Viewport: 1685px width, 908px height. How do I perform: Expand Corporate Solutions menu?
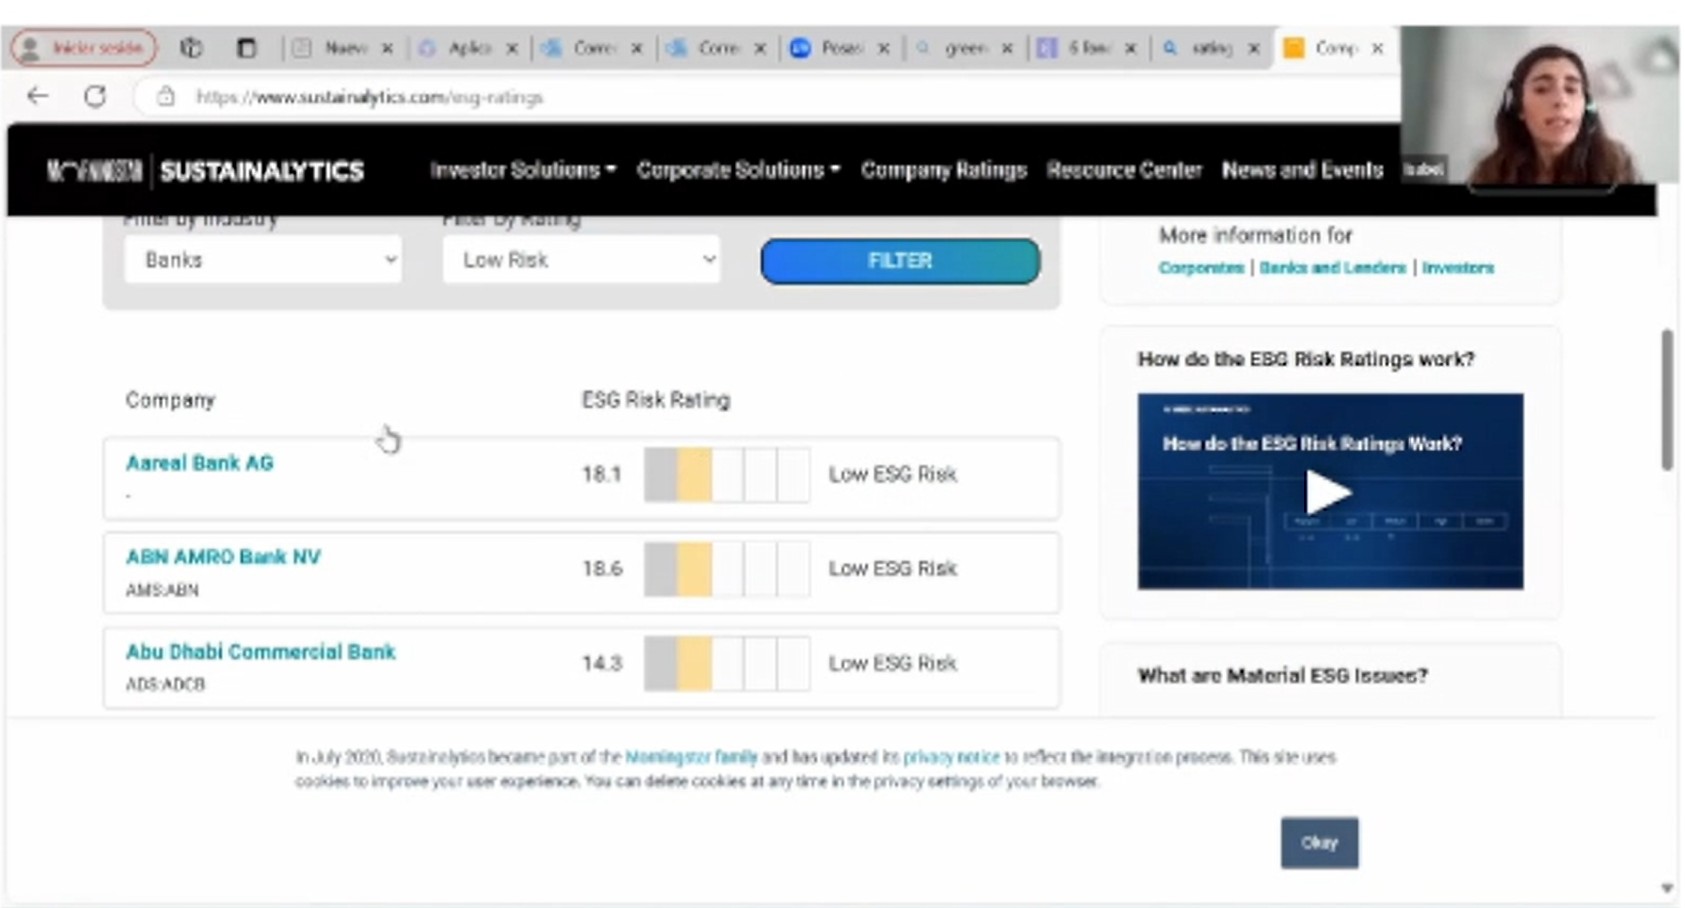(738, 170)
